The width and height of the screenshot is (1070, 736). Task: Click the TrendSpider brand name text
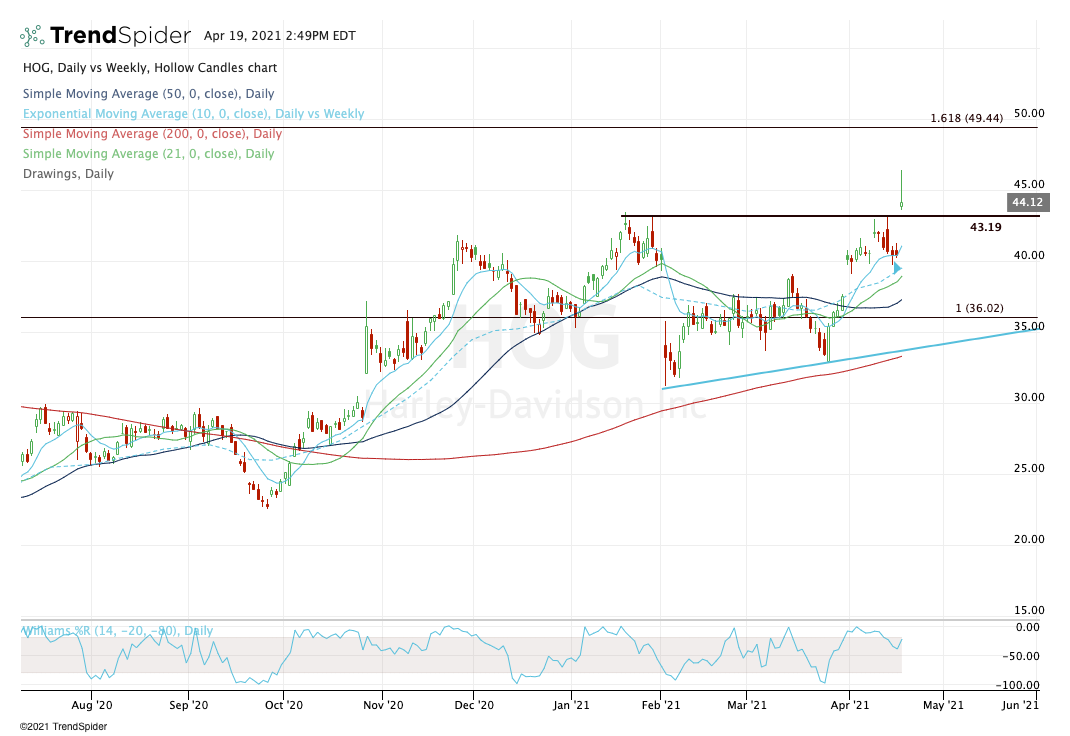118,36
